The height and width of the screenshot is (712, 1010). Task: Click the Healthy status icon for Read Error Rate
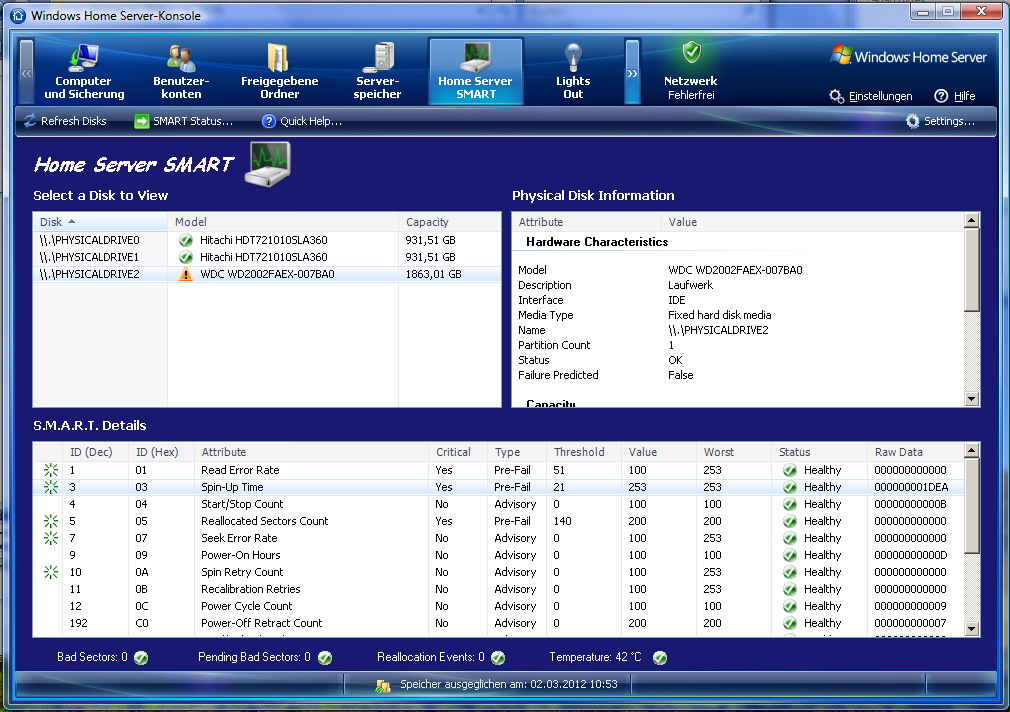point(790,470)
